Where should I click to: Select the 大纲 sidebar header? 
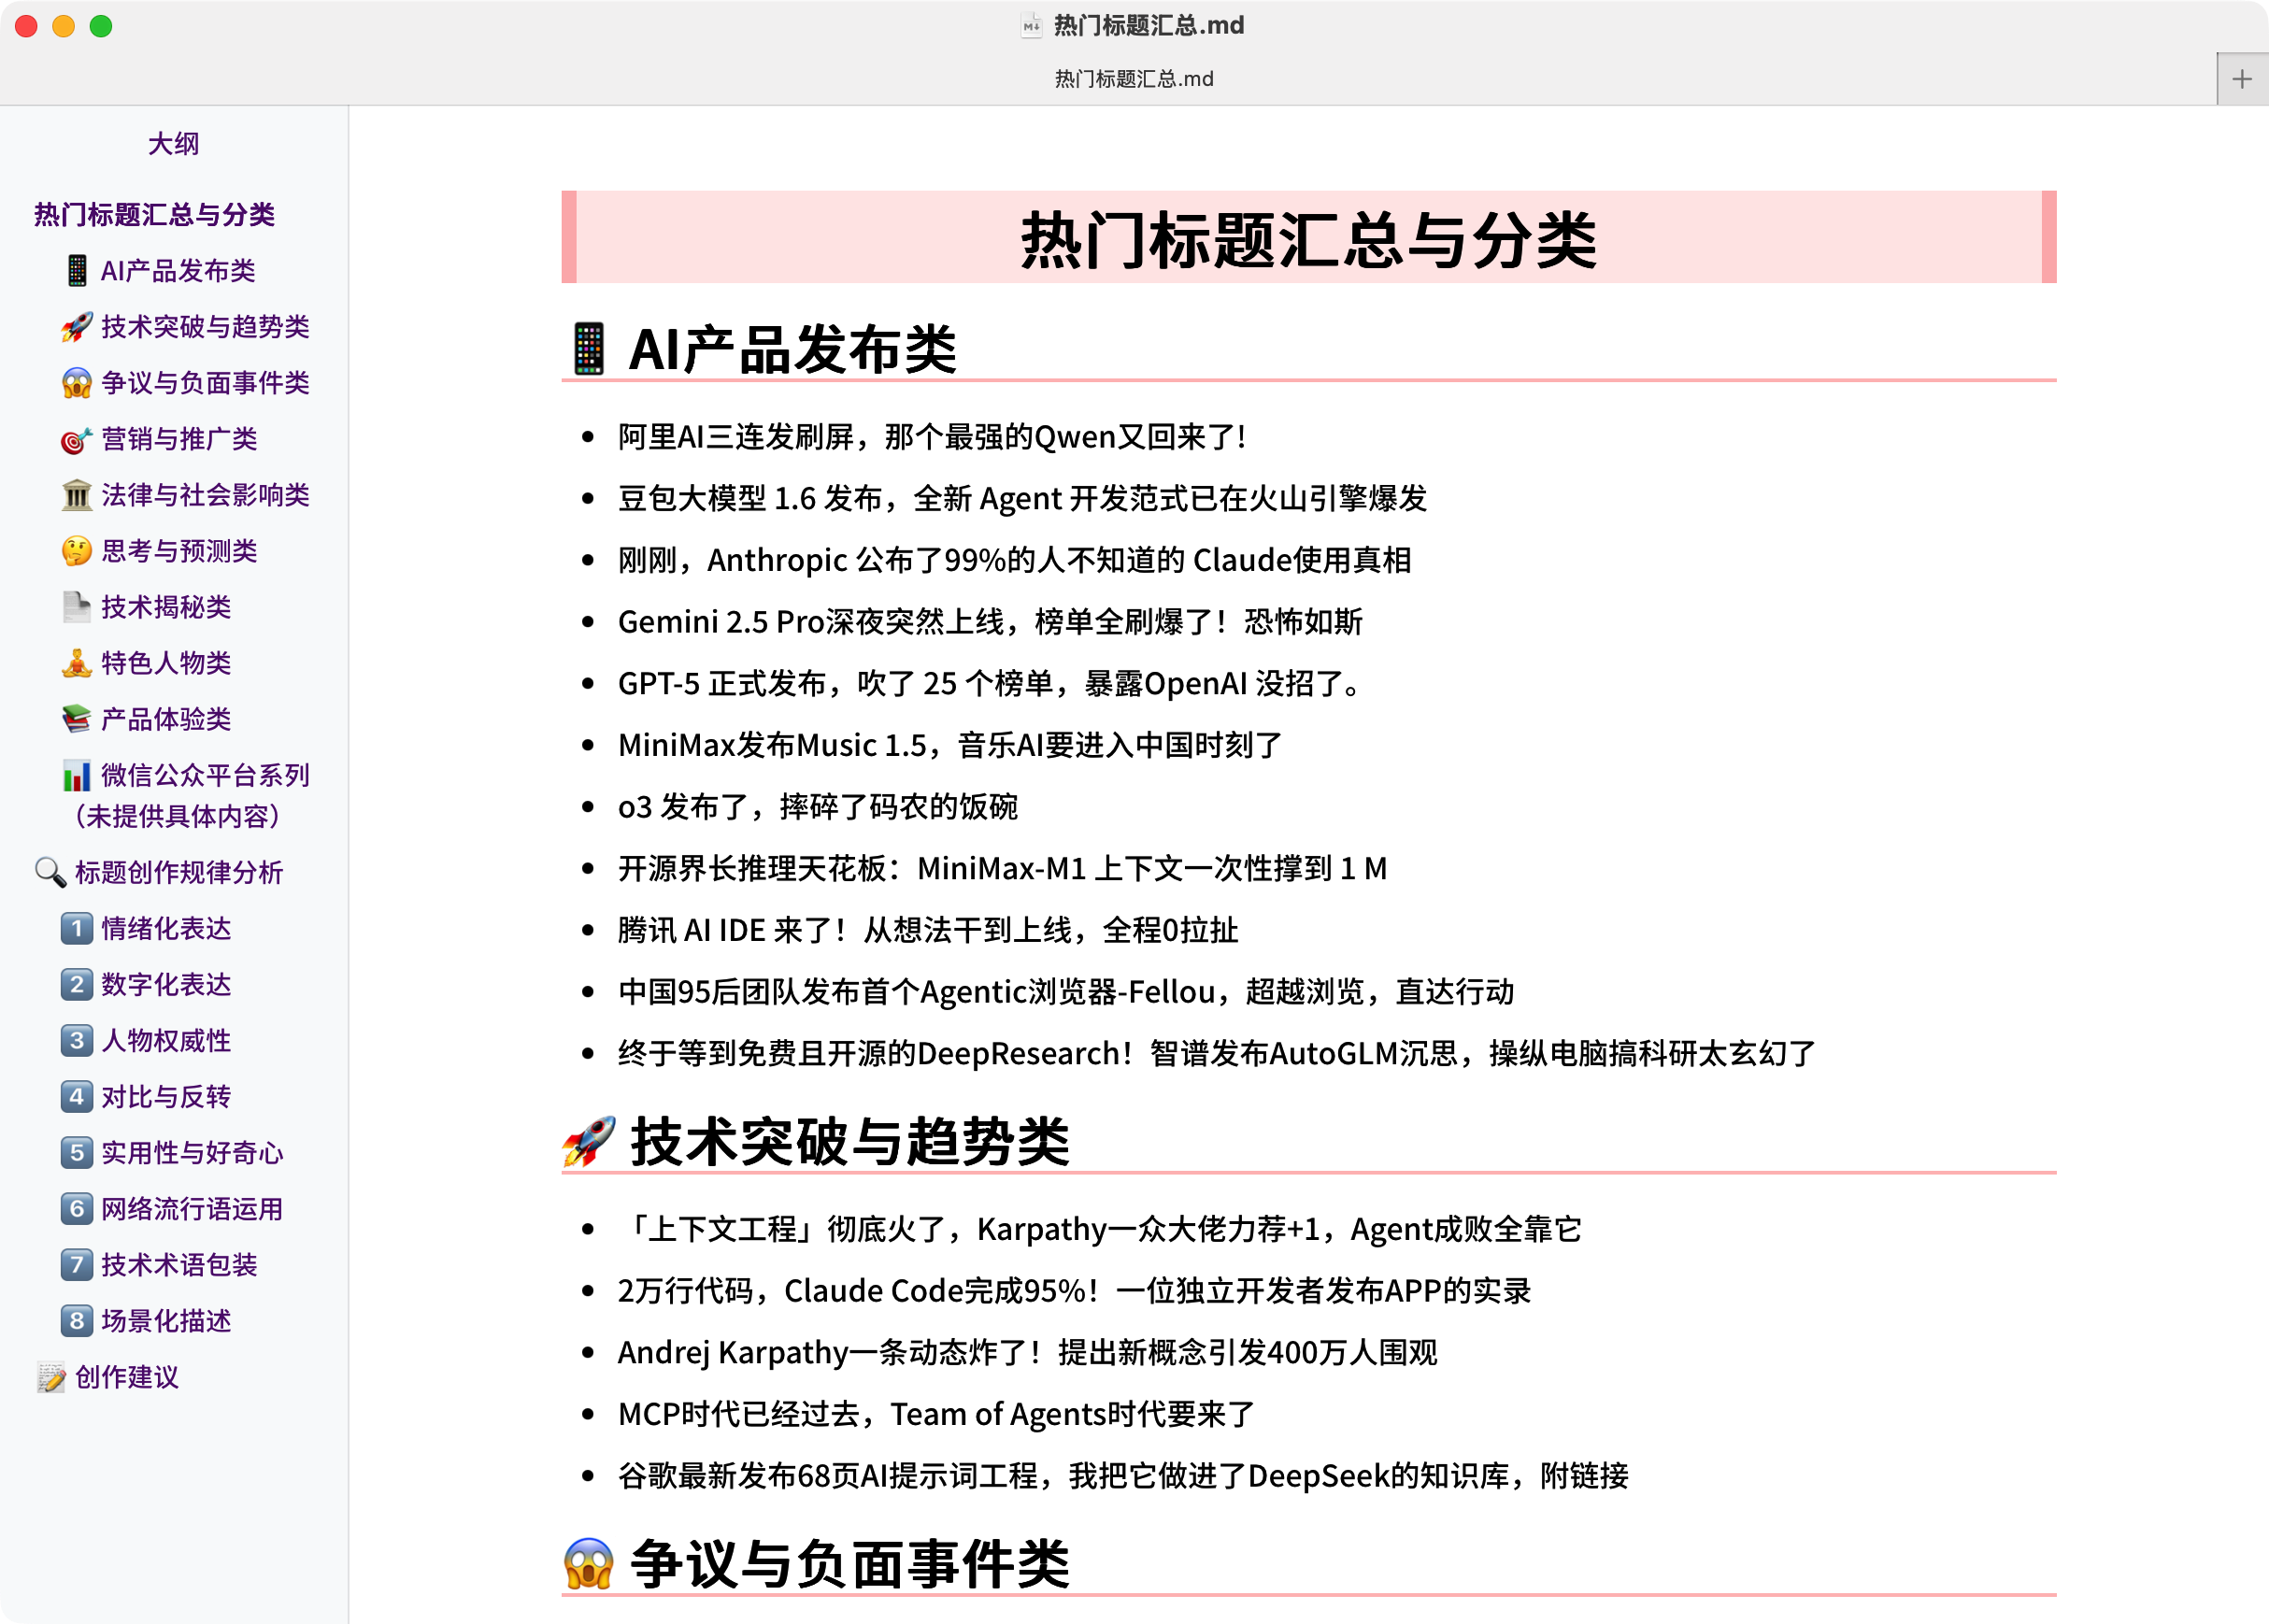click(173, 144)
